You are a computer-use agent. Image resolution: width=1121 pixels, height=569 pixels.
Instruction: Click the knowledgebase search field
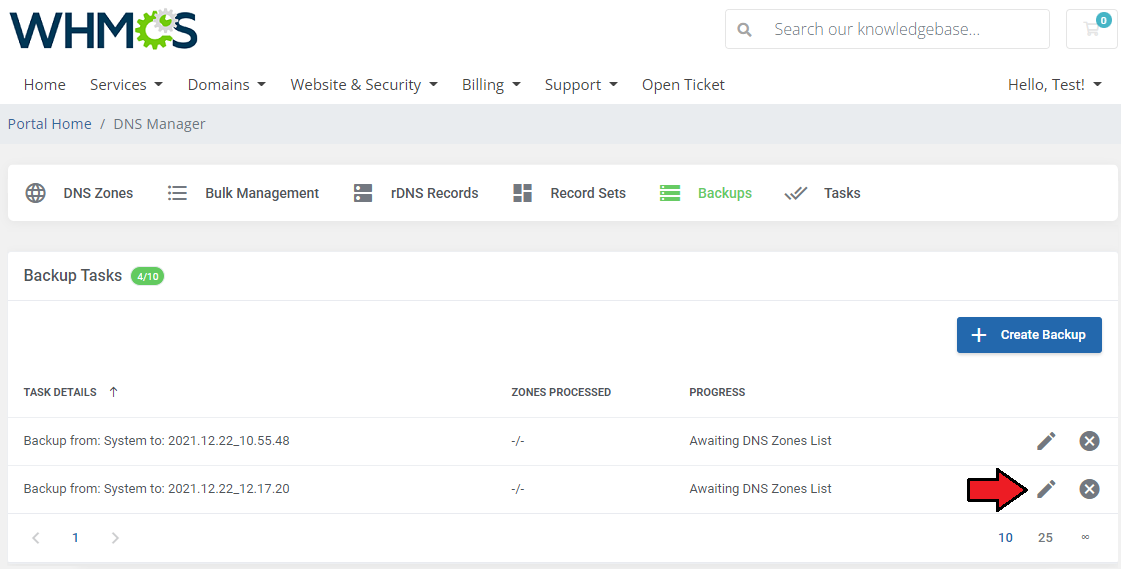pos(887,29)
